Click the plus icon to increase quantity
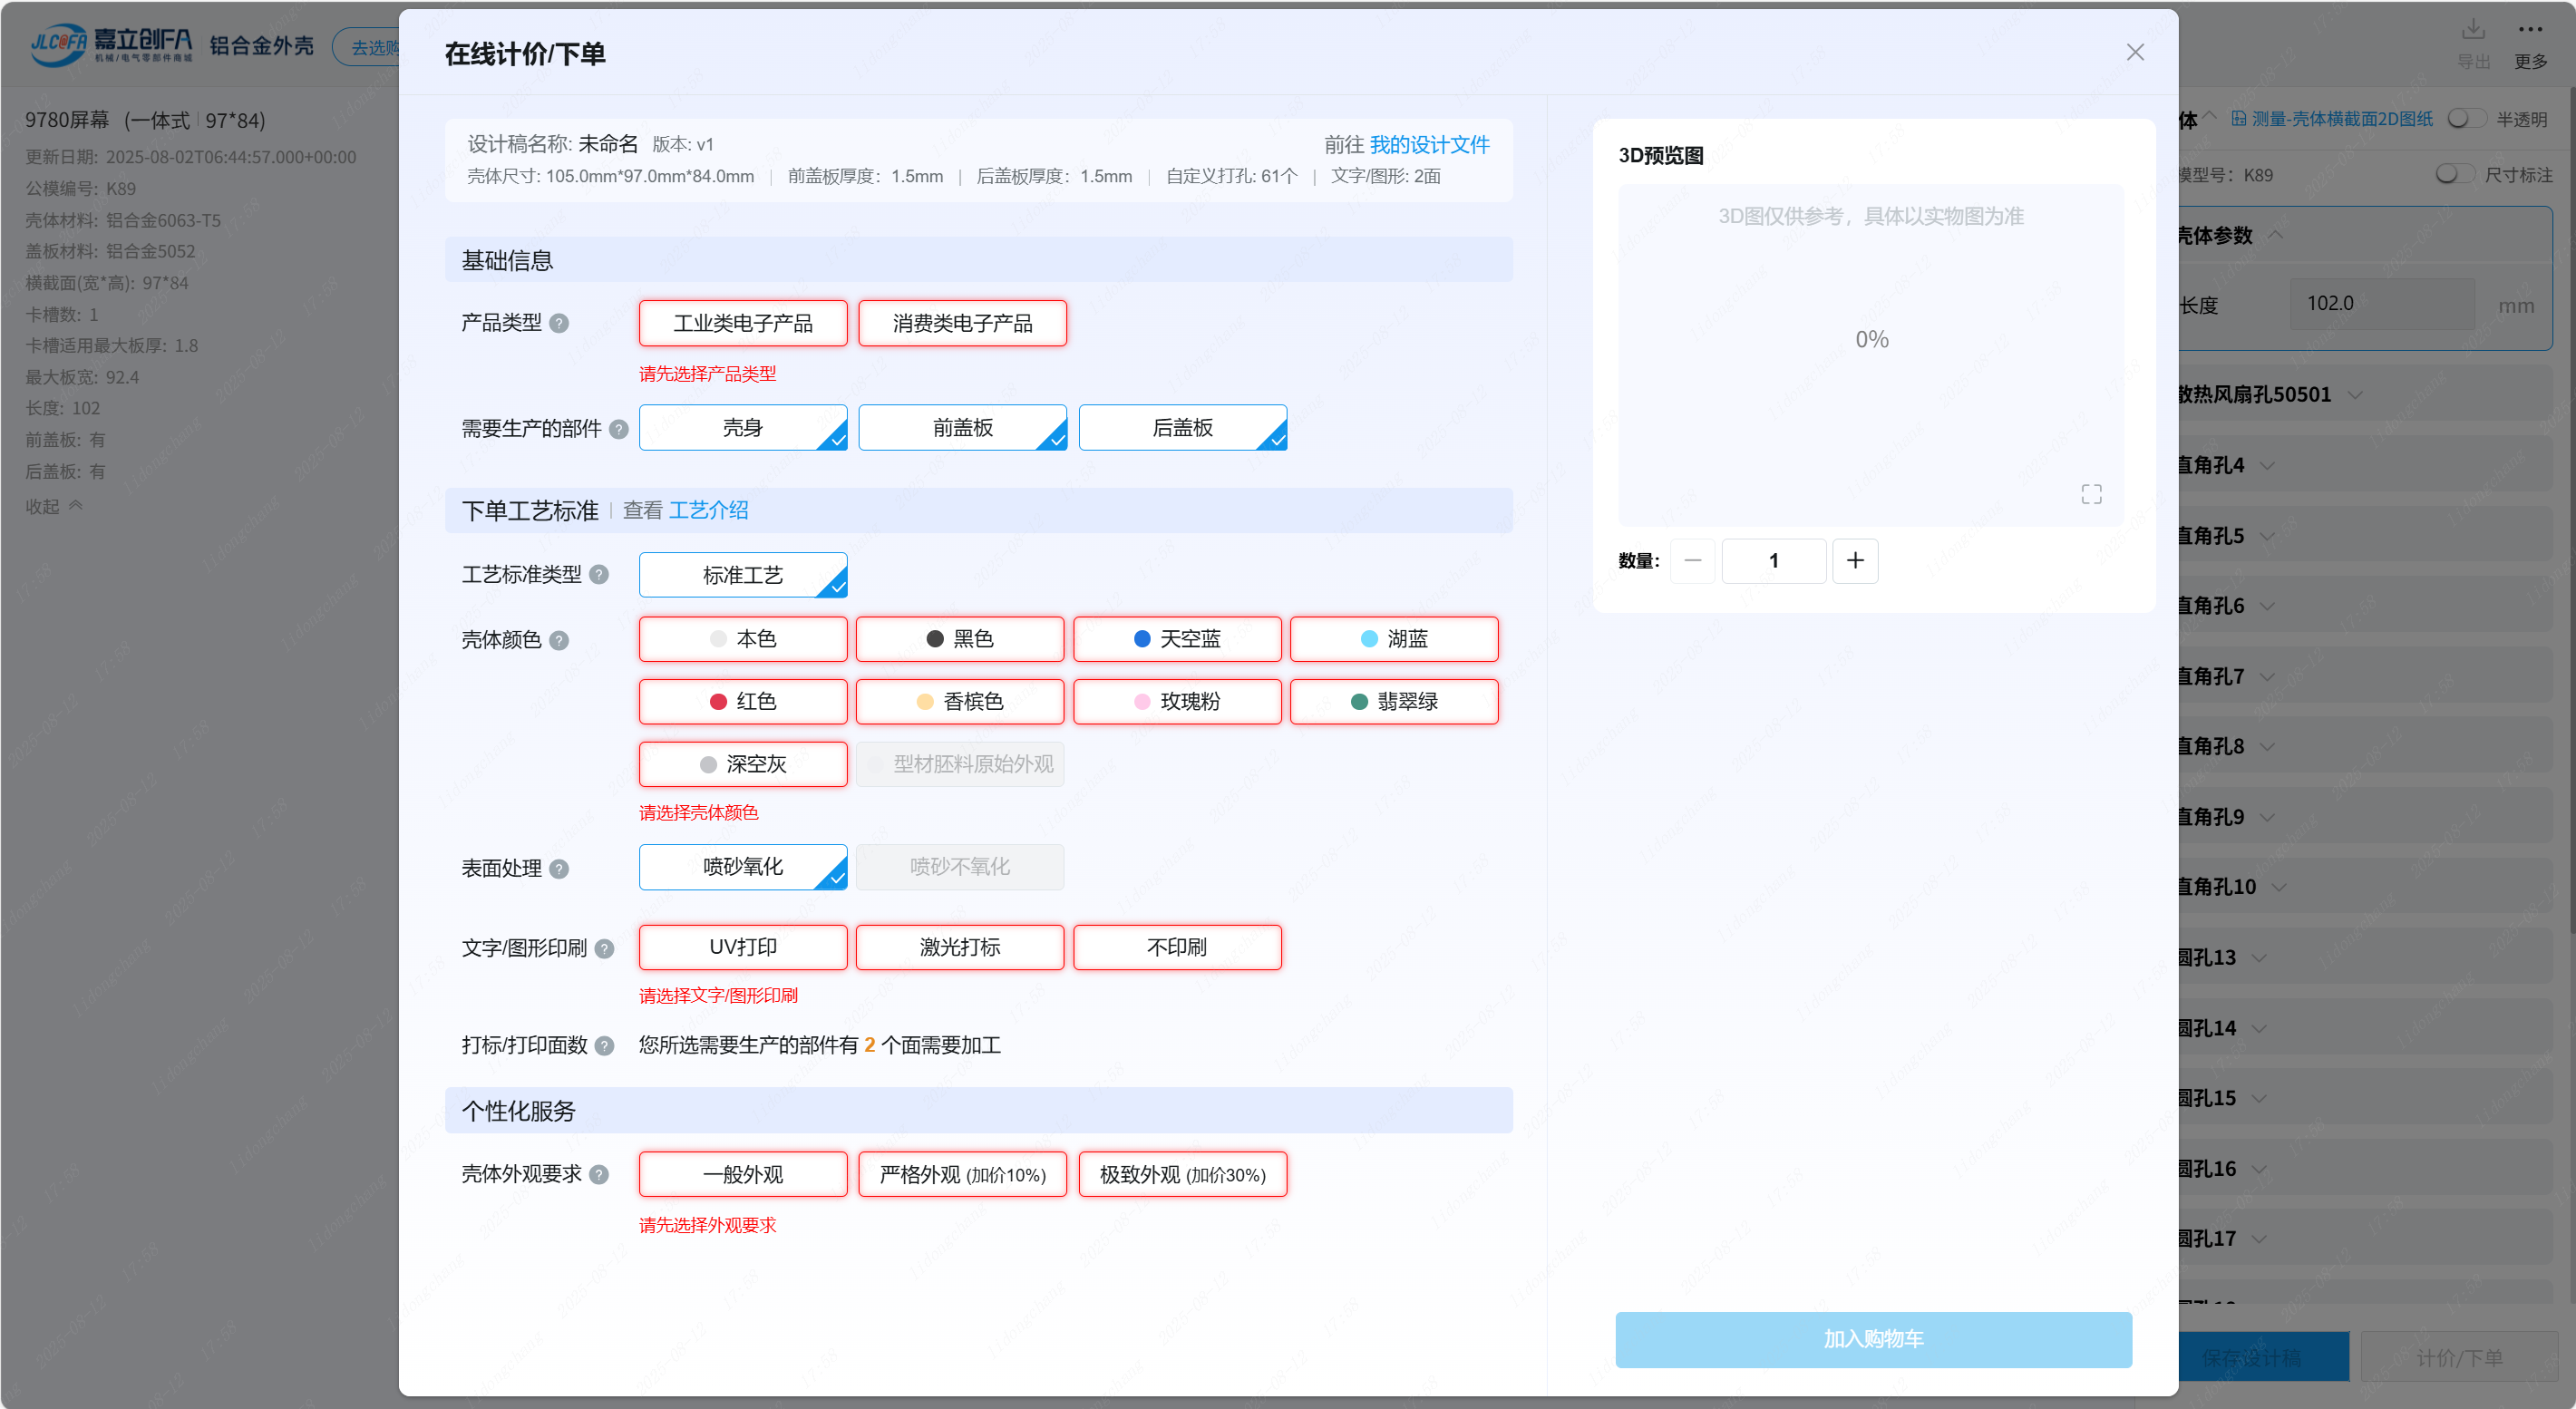 (x=1855, y=560)
